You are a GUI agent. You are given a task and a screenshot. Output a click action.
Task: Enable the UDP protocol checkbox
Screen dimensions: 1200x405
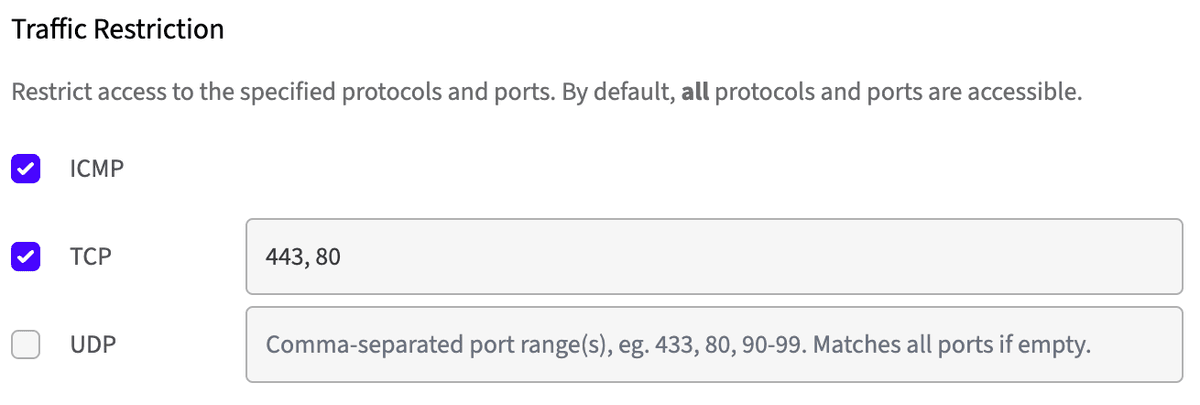click(x=25, y=345)
